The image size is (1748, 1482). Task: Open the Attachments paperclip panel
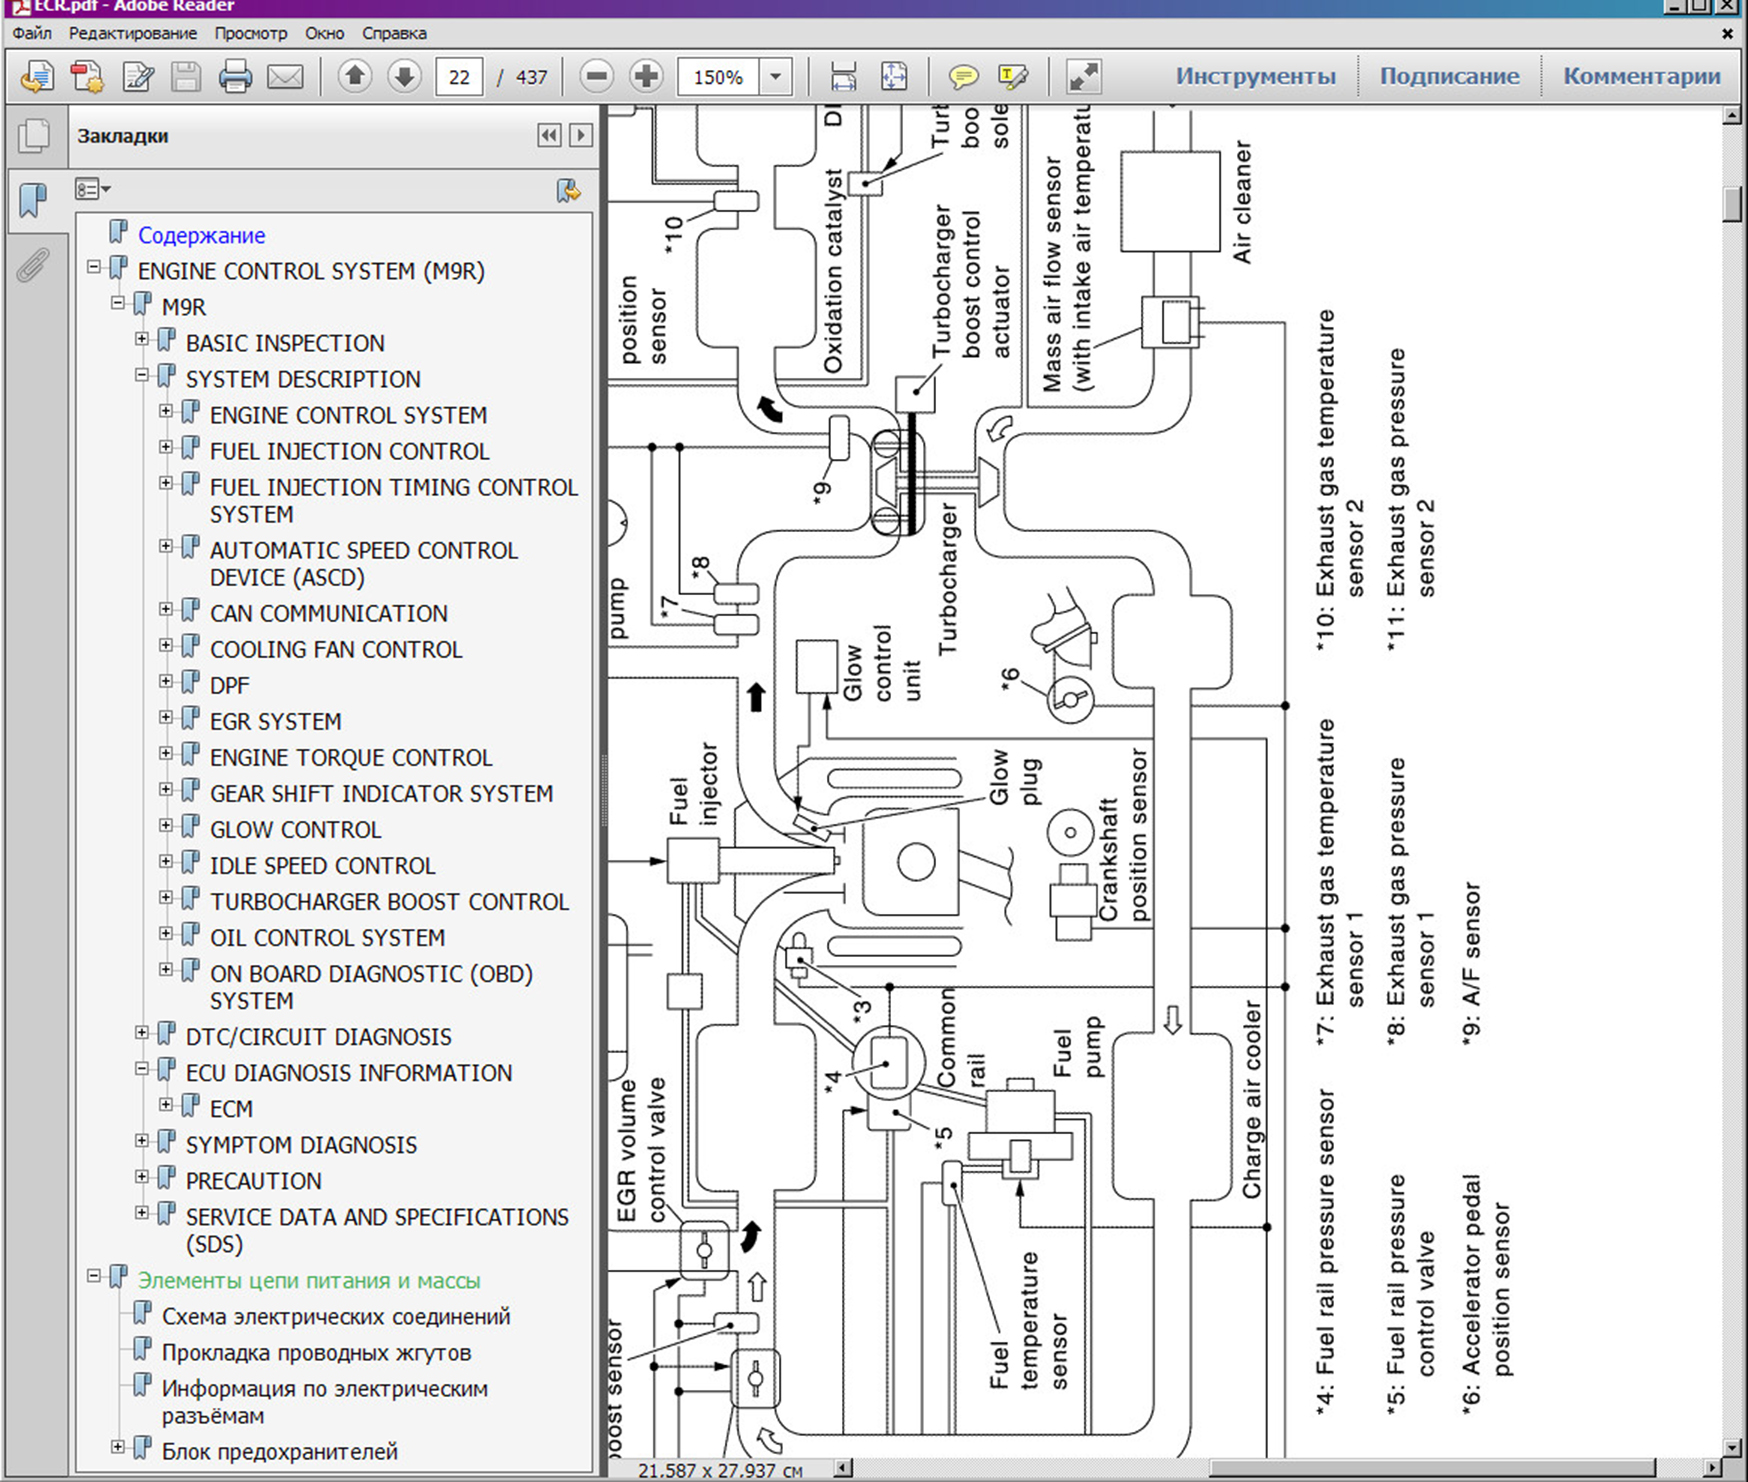pyautogui.click(x=33, y=266)
